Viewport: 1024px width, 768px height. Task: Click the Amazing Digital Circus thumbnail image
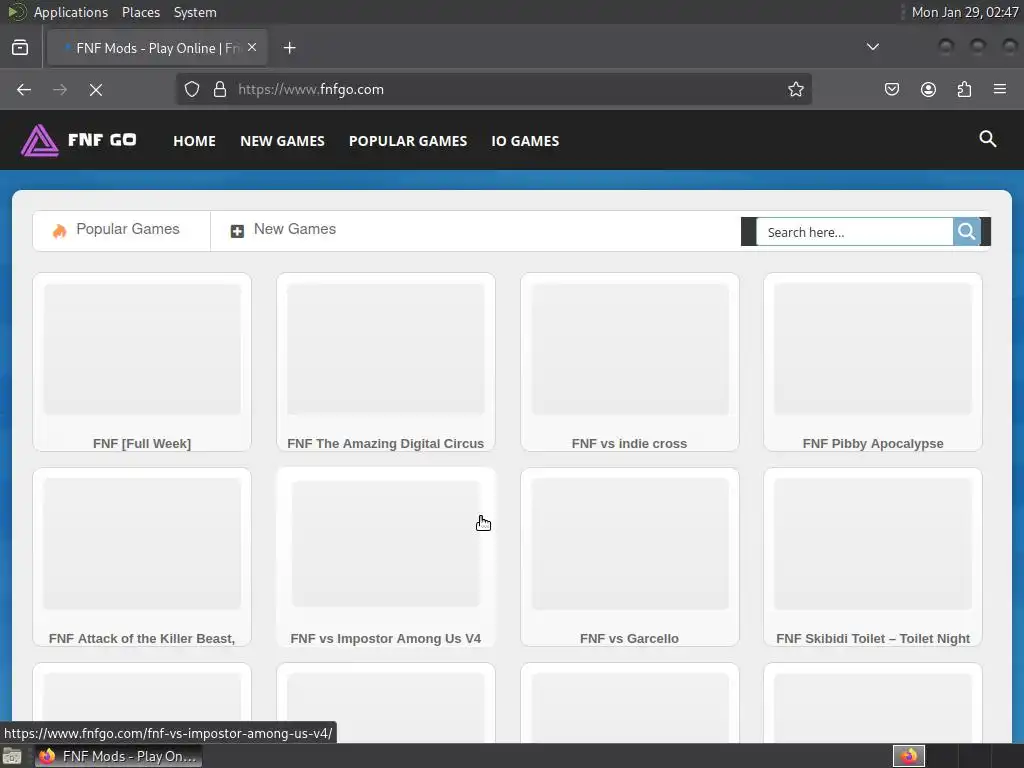[x=385, y=349]
